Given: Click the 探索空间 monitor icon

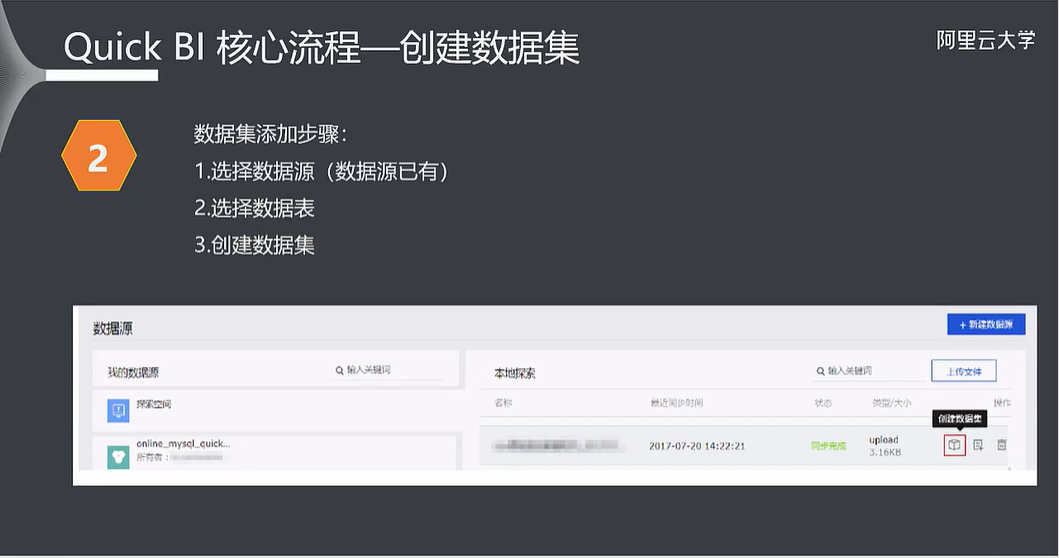Looking at the screenshot, I should click(118, 410).
